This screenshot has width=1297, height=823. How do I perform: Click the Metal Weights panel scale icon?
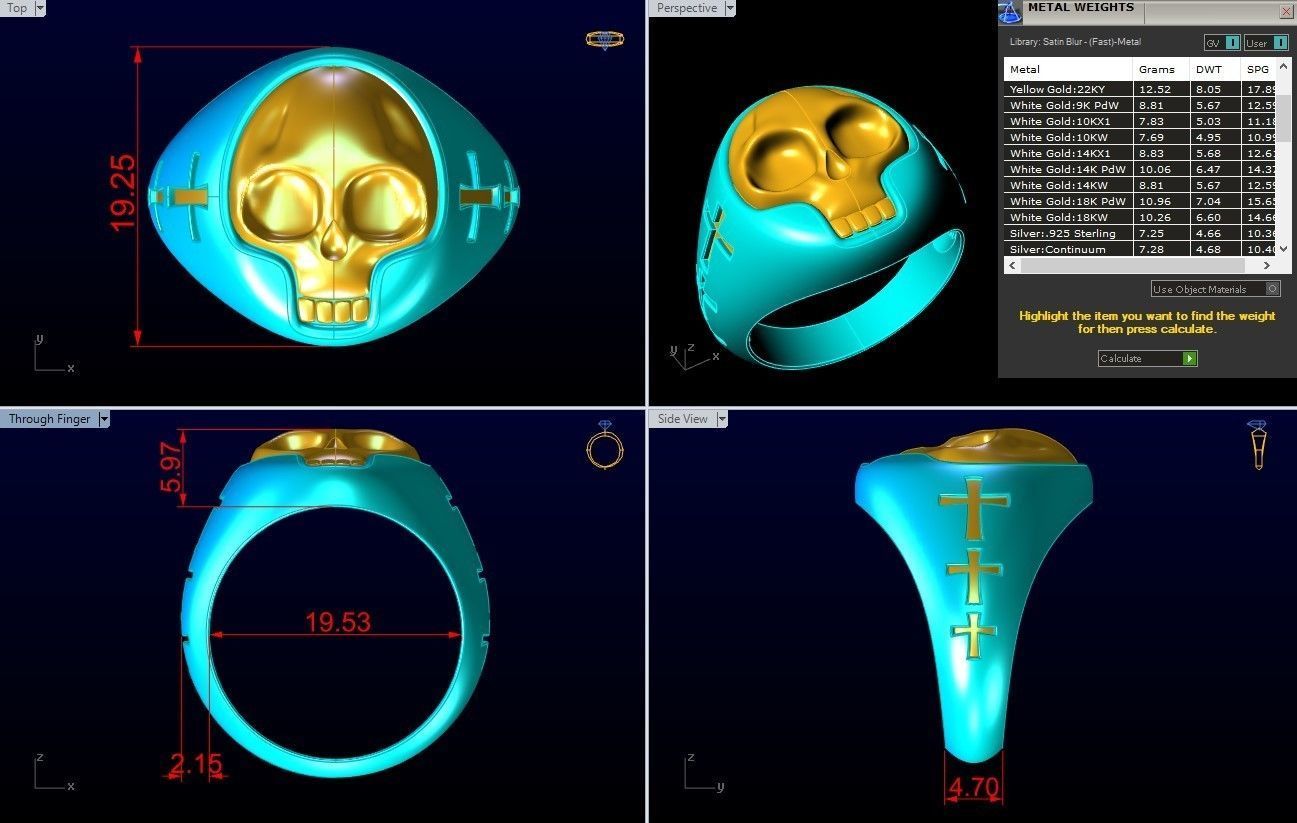tap(1010, 11)
